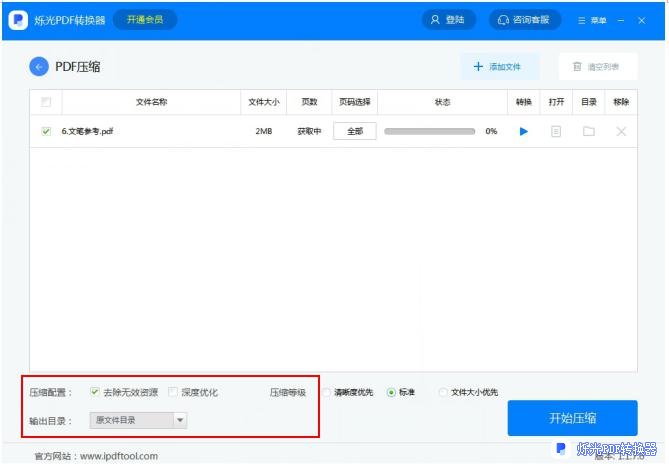
Task: Disable 去除无效资源 checkbox
Action: point(95,392)
